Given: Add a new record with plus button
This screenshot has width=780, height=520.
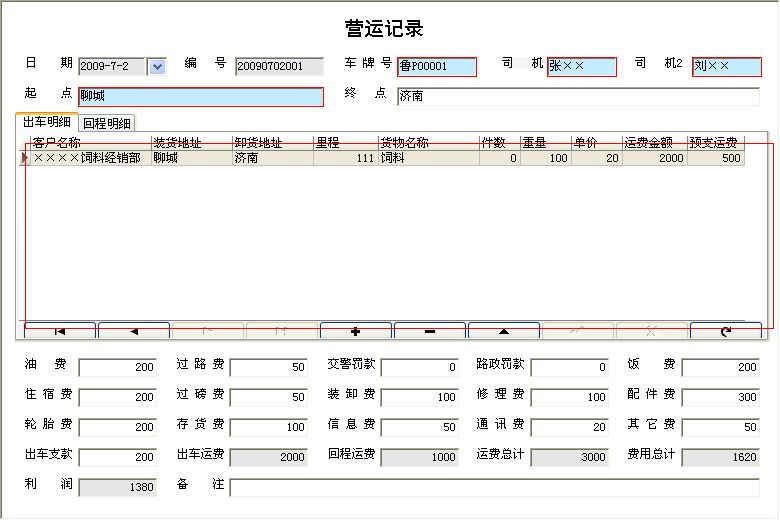Looking at the screenshot, I should (356, 330).
